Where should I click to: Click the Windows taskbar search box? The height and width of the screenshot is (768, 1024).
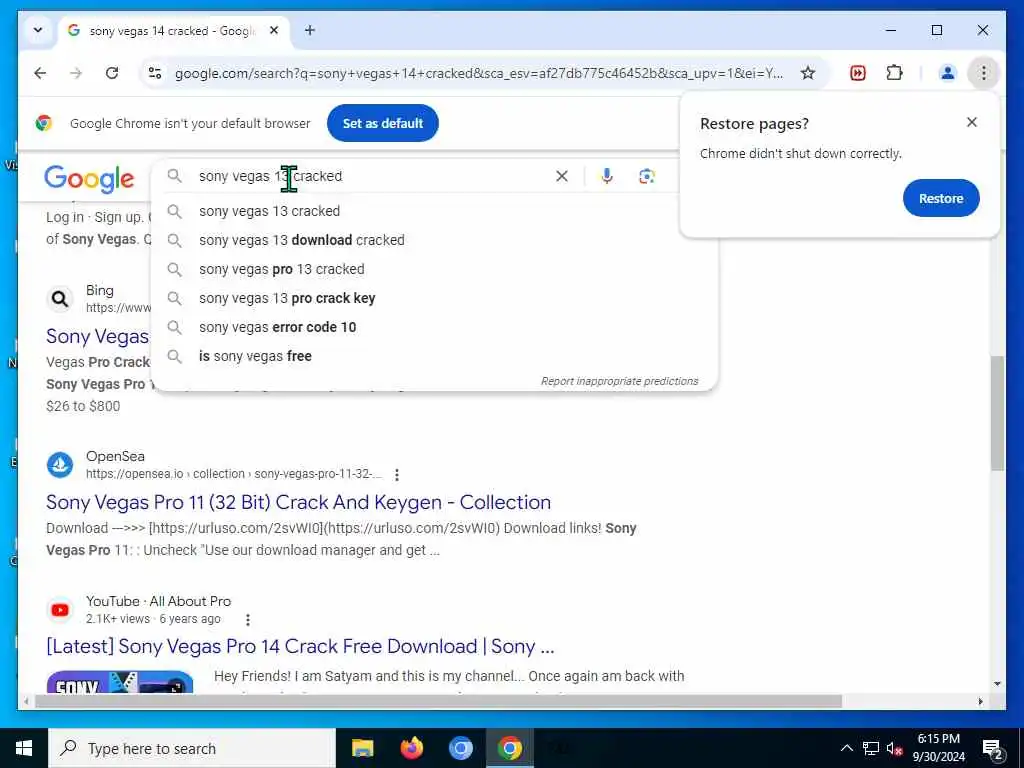click(192, 748)
